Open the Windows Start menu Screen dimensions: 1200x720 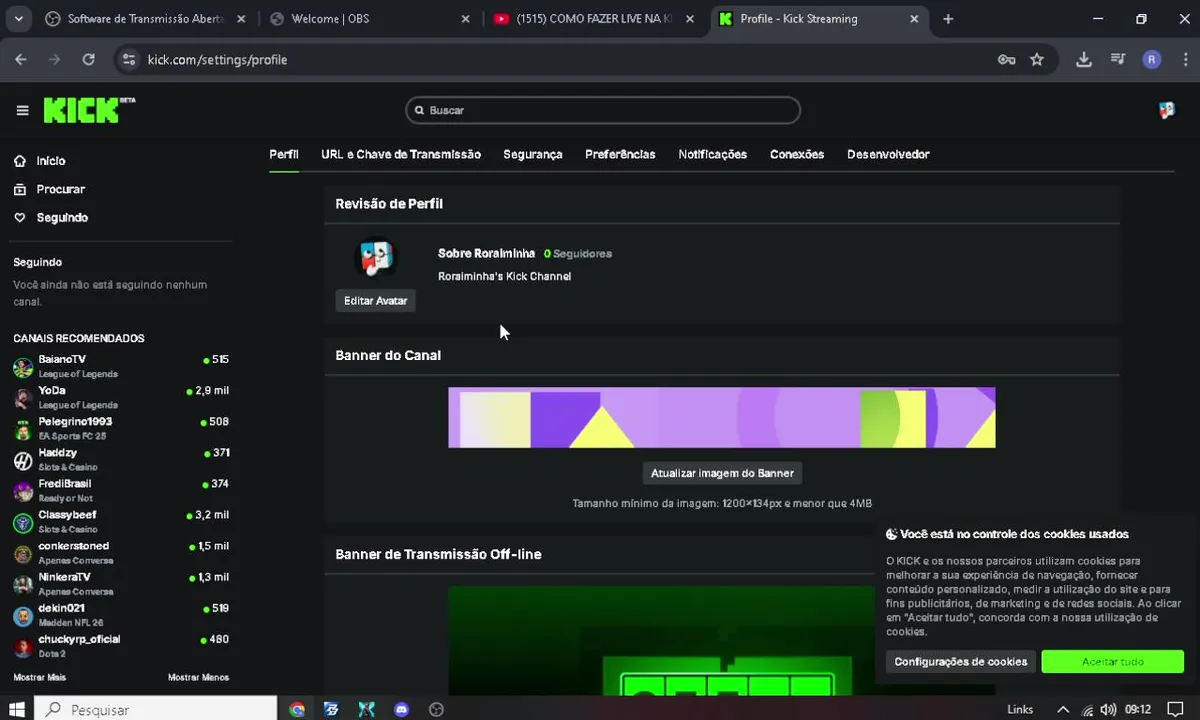(x=17, y=709)
